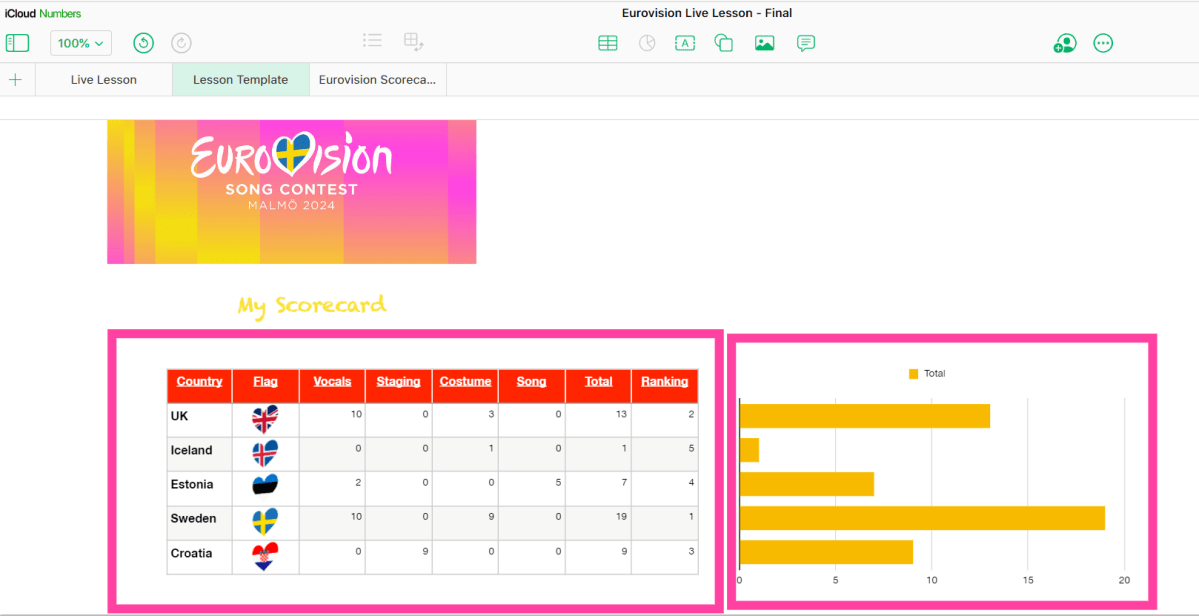Select the Sweden bar in the chart
1199x616 pixels.
pyautogui.click(x=921, y=518)
